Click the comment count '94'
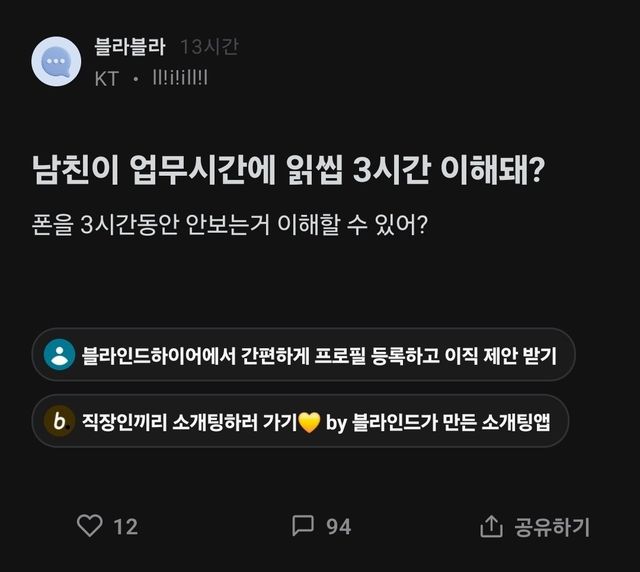The width and height of the screenshot is (640, 572). click(339, 526)
